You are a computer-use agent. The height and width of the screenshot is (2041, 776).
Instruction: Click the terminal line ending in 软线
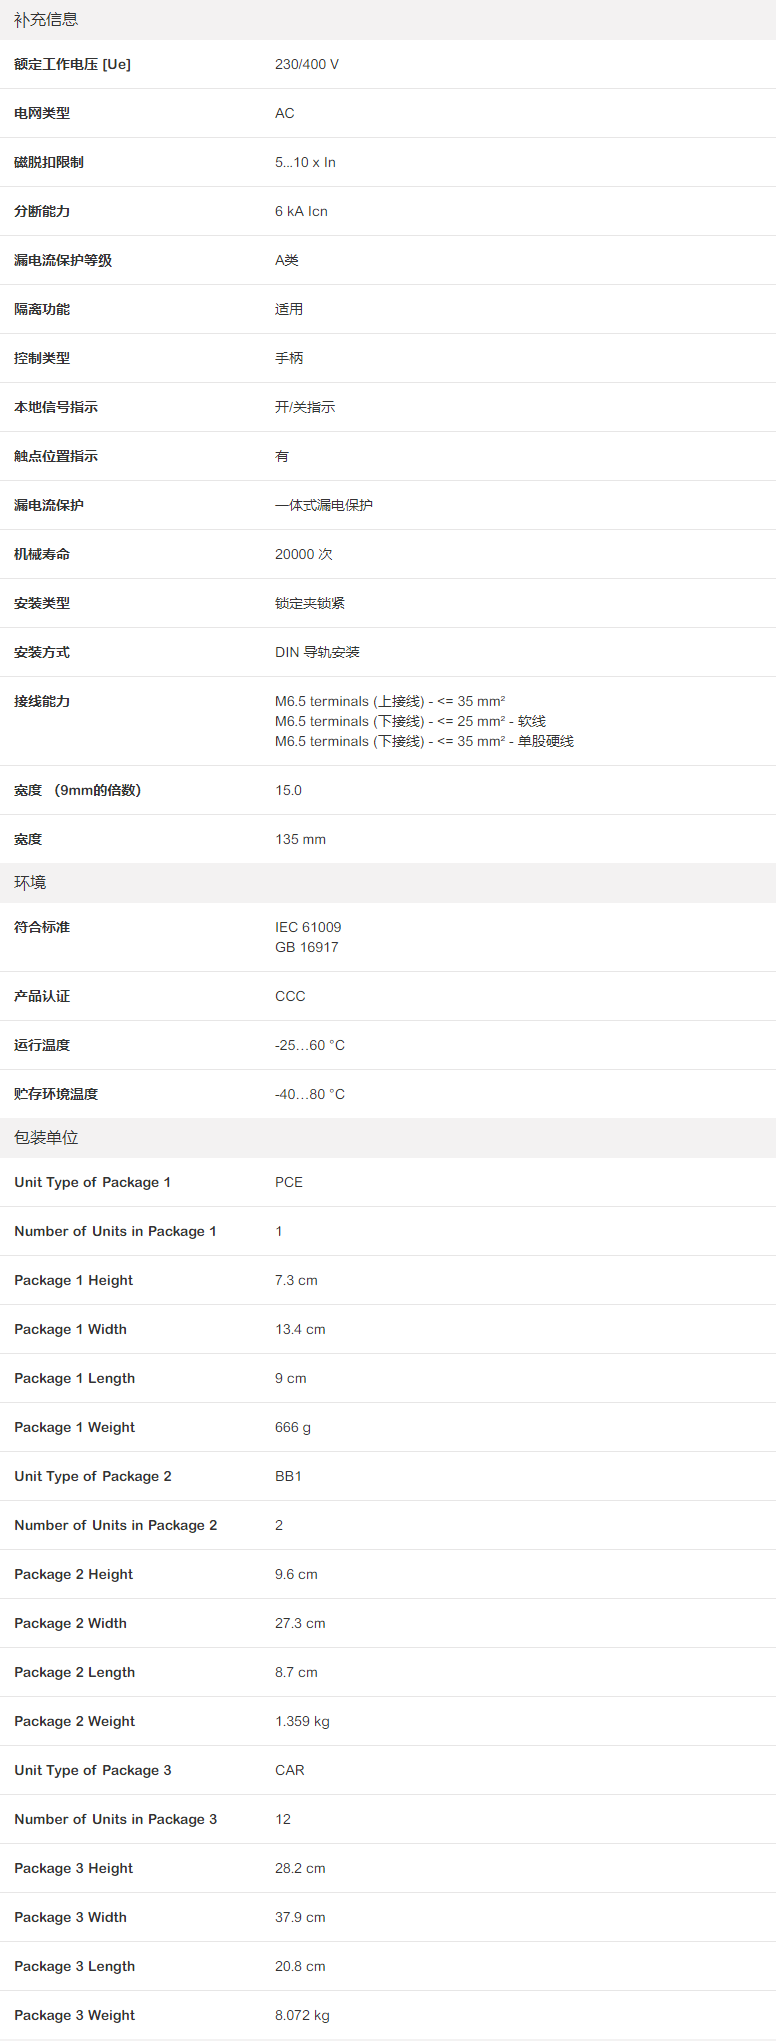411,721
